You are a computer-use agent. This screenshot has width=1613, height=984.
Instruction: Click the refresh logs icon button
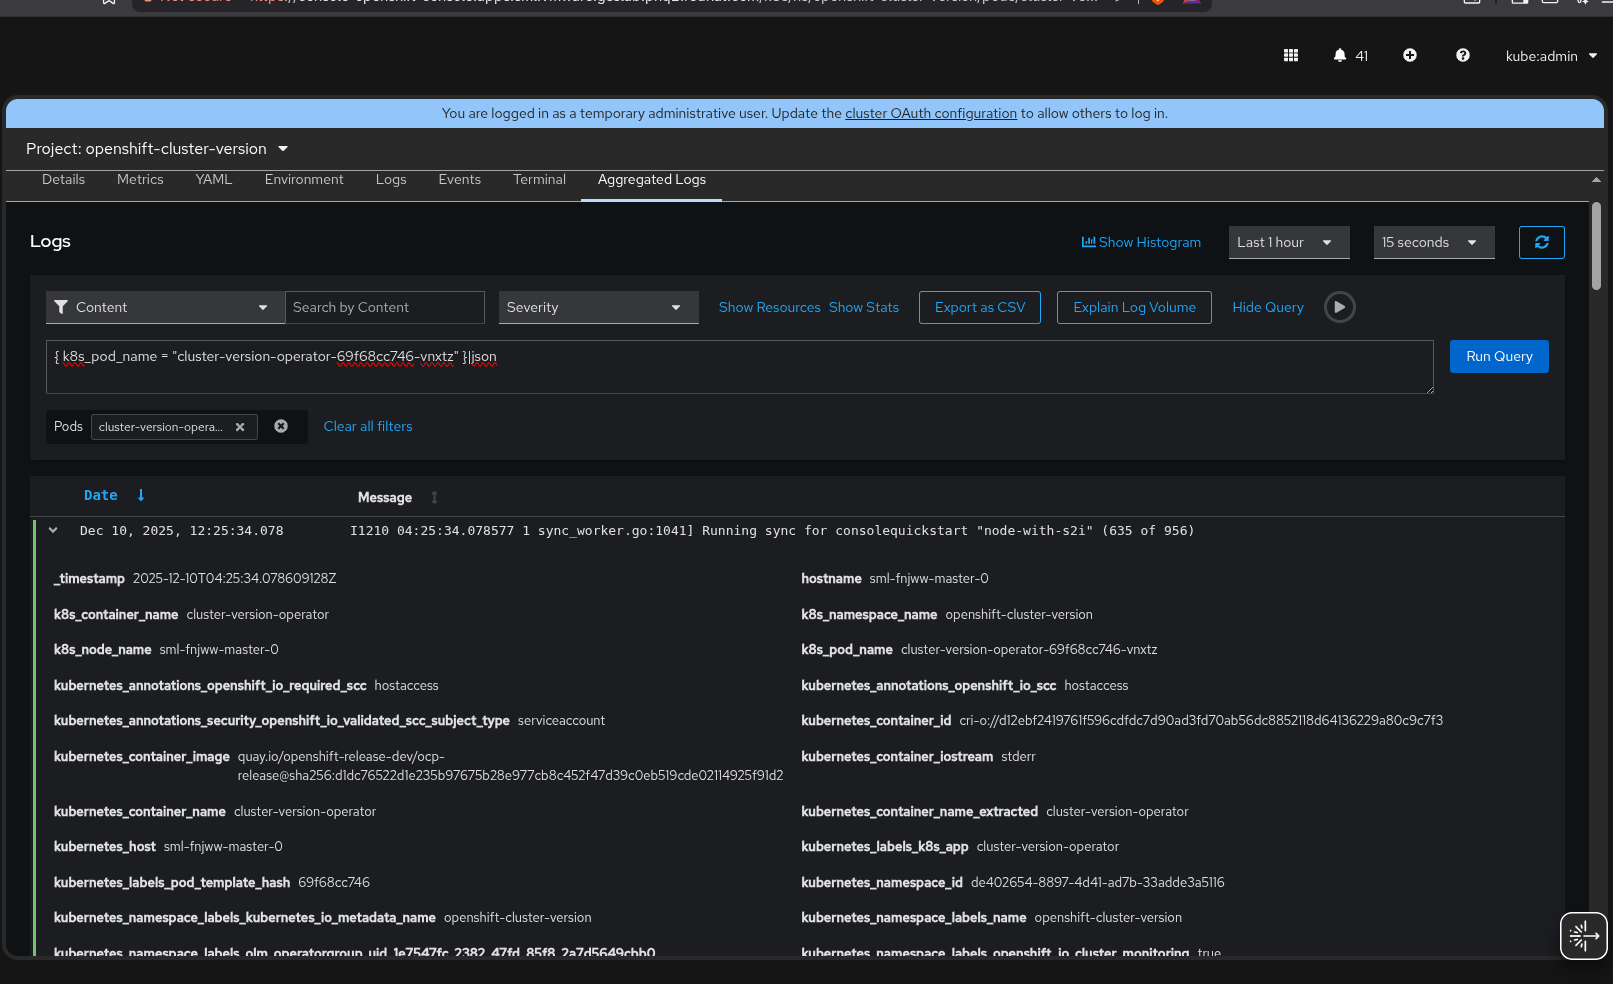[x=1541, y=242]
